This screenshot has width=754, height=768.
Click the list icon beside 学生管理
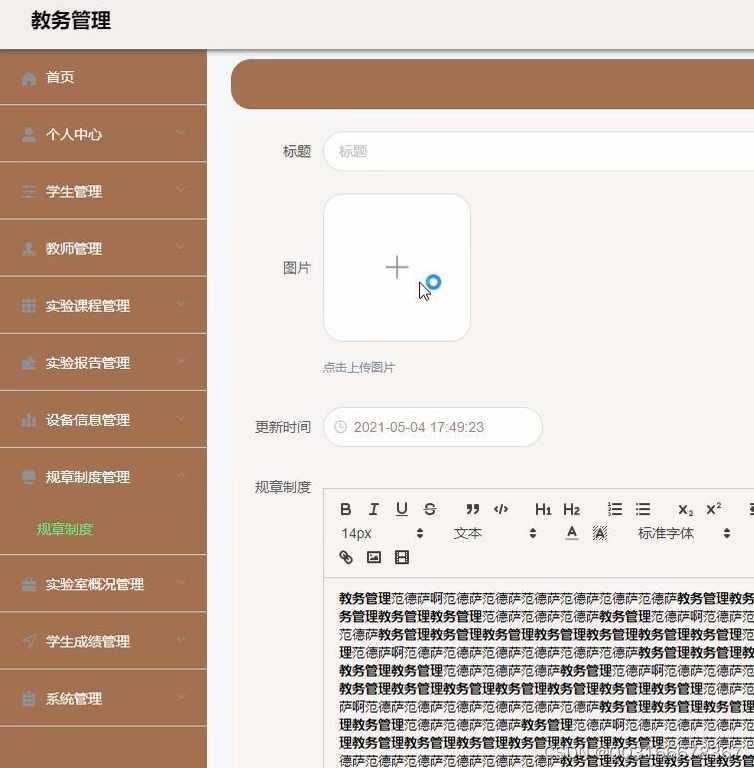[x=29, y=192]
